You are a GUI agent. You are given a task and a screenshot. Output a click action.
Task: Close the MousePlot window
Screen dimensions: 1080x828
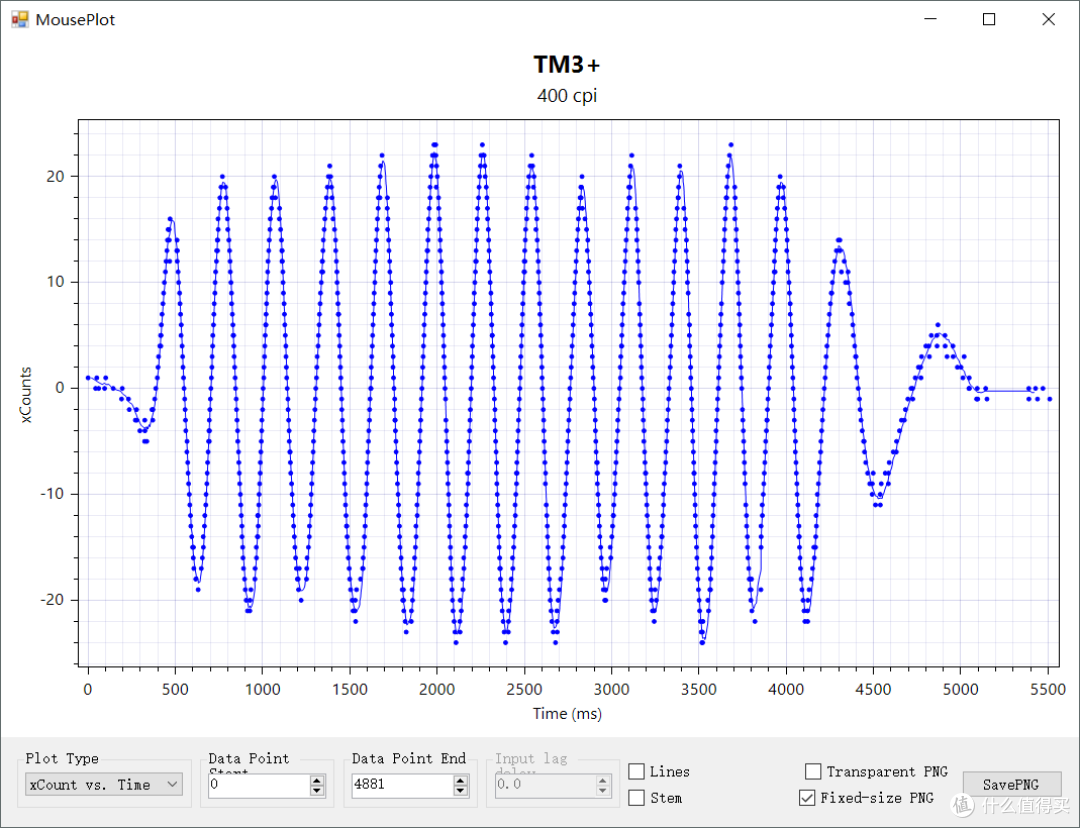(1048, 19)
